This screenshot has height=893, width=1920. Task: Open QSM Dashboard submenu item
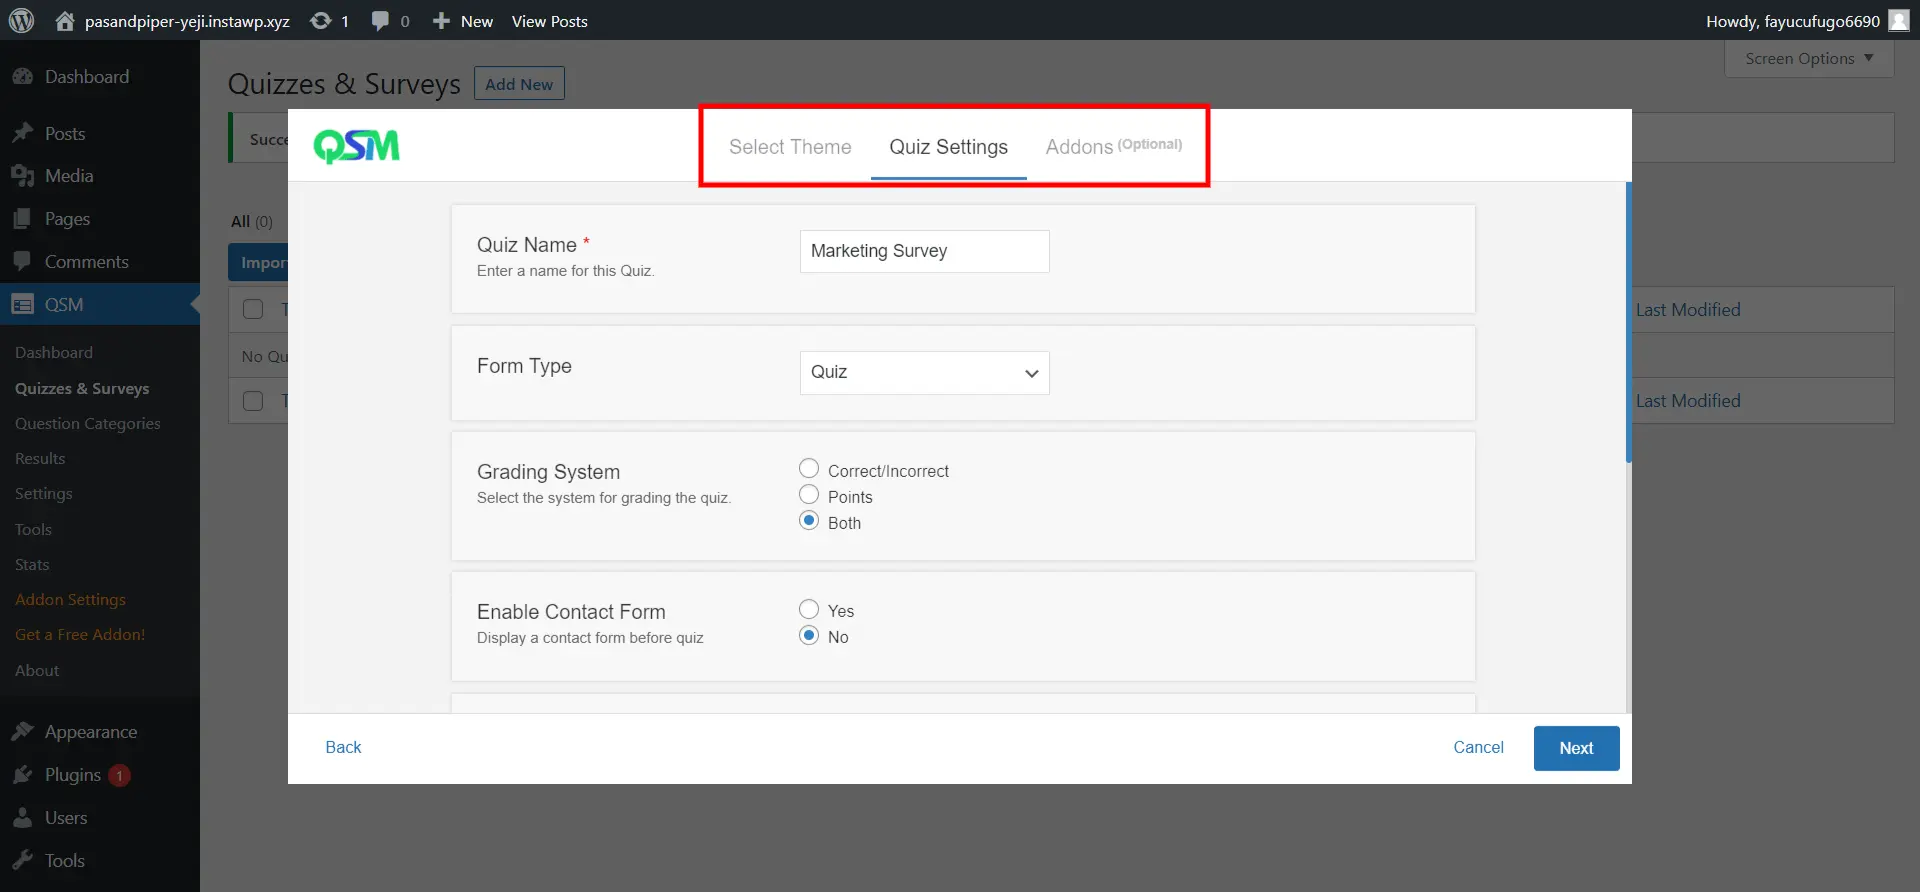pos(54,353)
